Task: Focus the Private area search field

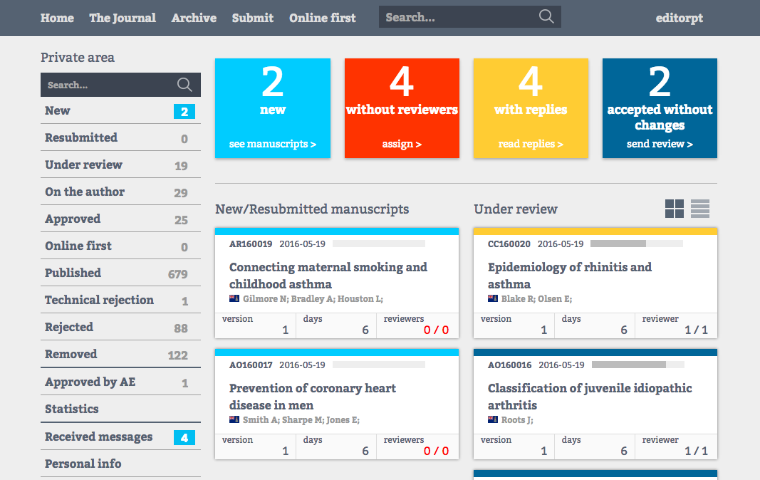Action: pos(105,85)
